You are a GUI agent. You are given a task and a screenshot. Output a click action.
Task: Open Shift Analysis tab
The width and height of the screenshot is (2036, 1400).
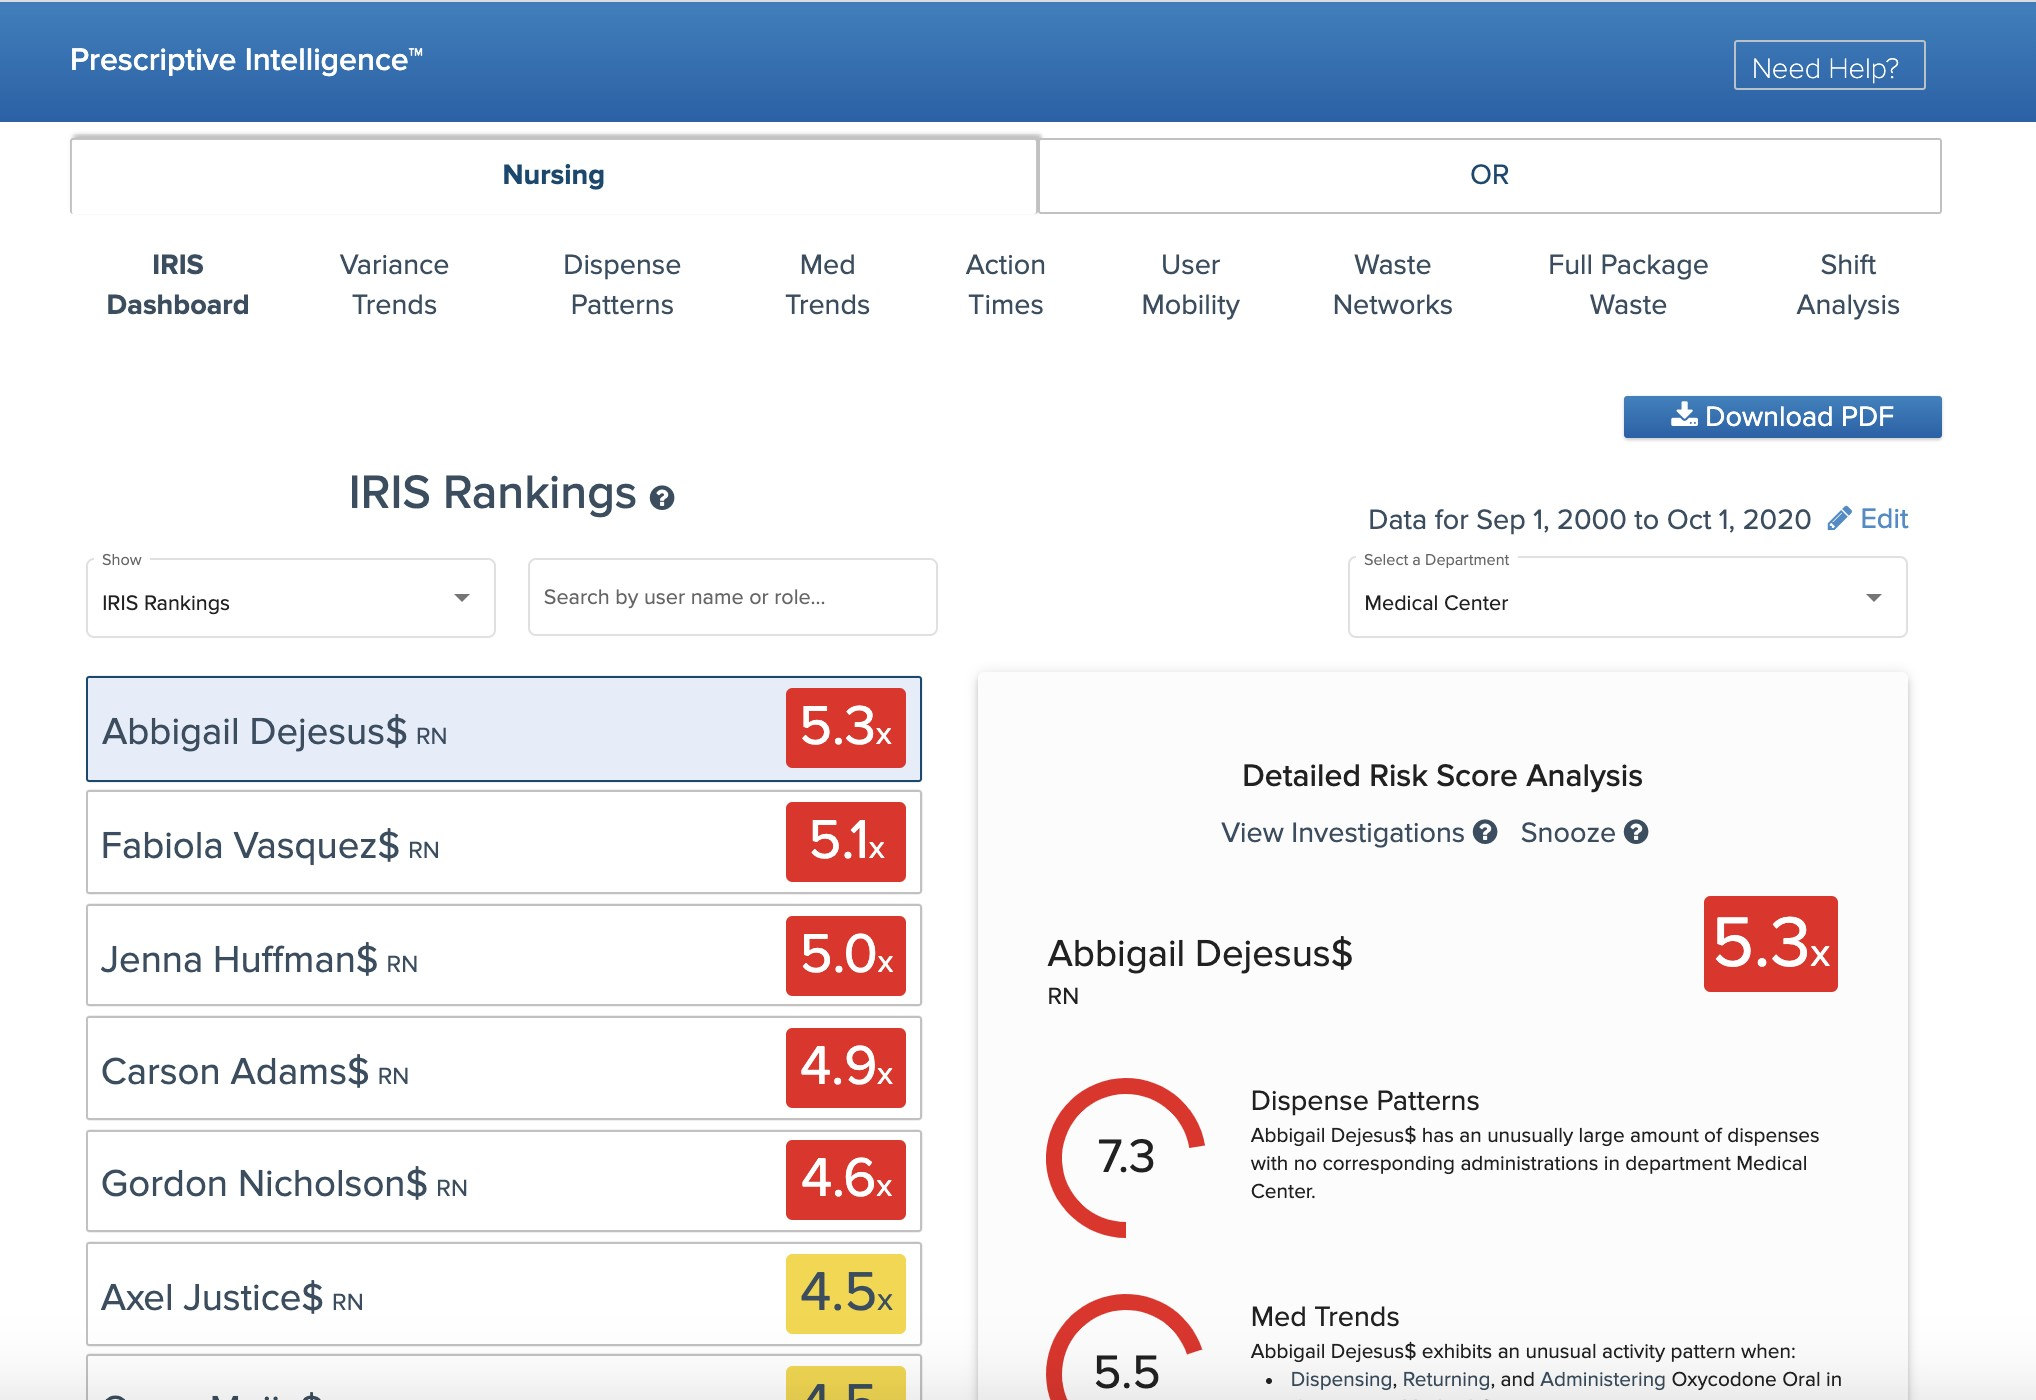click(x=1847, y=284)
